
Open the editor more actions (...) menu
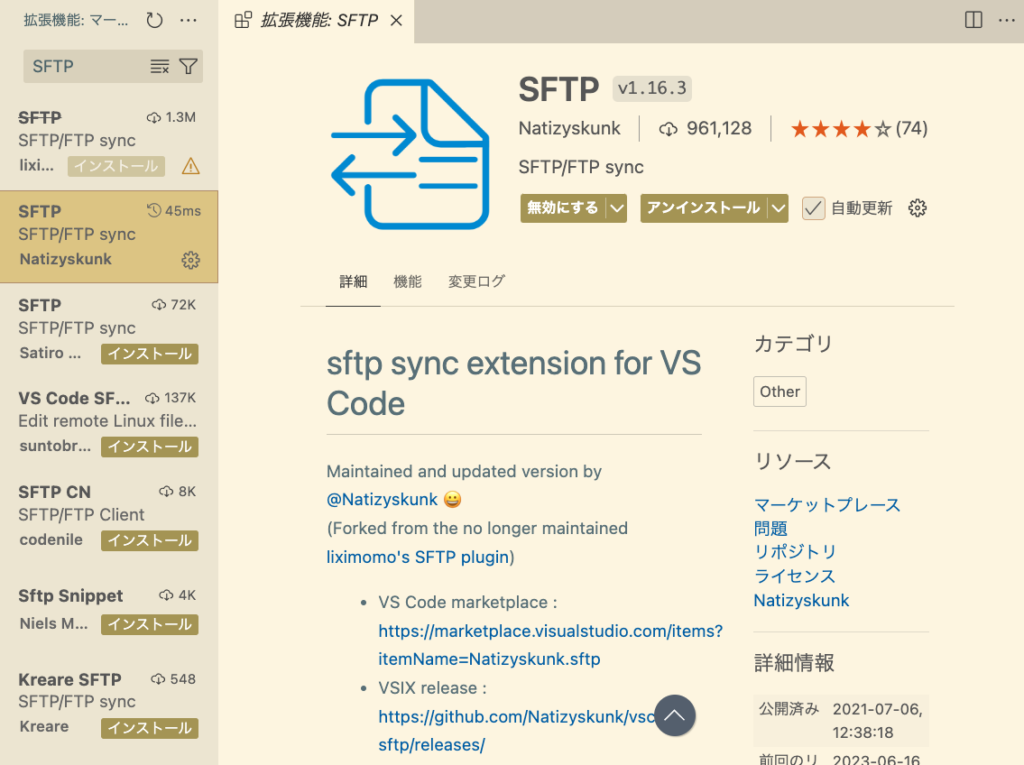[x=1007, y=19]
